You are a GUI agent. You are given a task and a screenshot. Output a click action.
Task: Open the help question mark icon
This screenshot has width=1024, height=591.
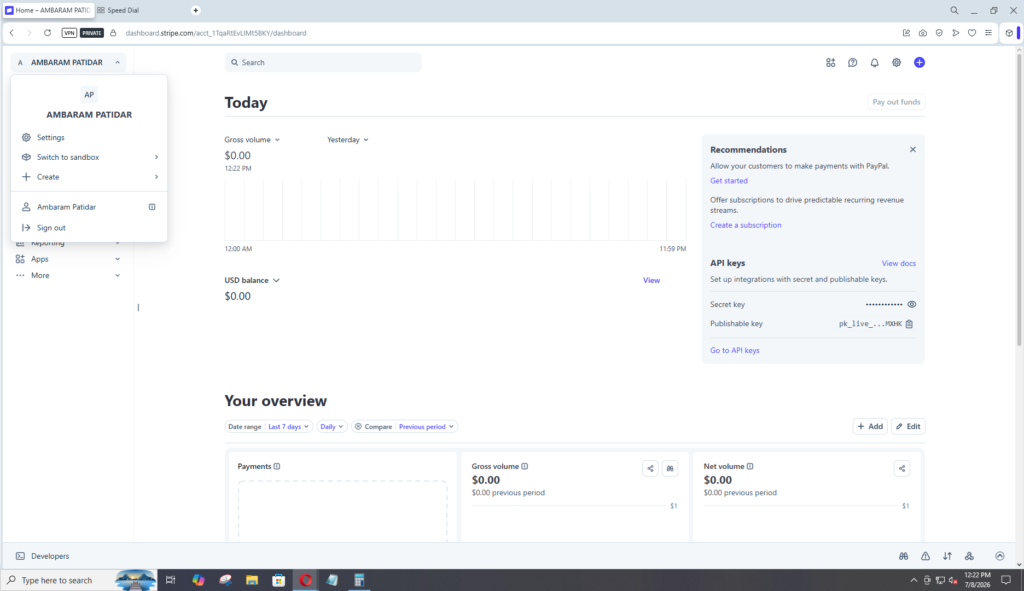pos(852,63)
